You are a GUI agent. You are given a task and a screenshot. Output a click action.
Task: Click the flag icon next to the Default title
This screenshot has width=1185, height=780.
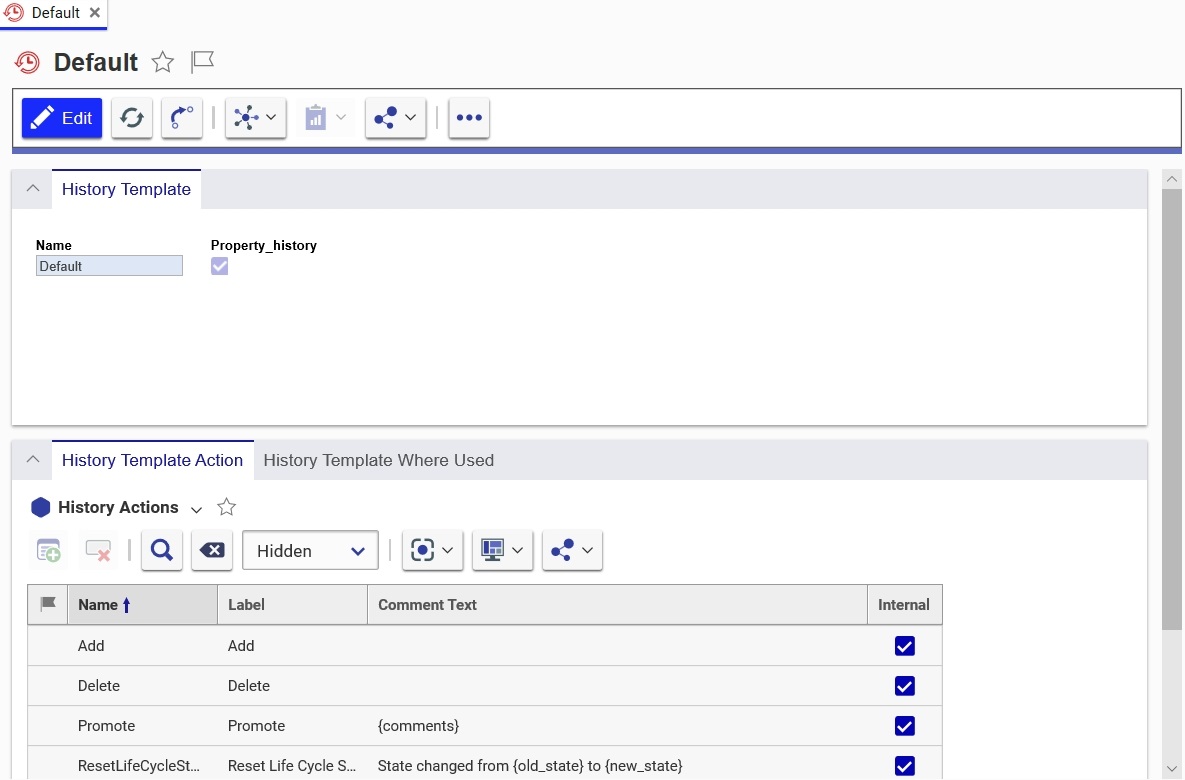(x=203, y=61)
